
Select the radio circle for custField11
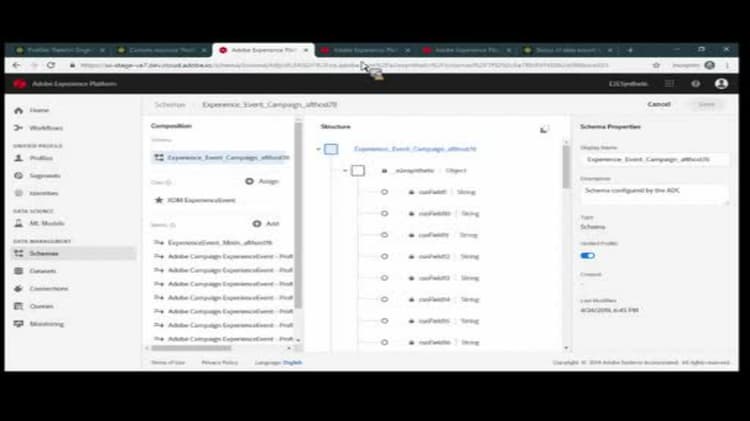pyautogui.click(x=384, y=235)
